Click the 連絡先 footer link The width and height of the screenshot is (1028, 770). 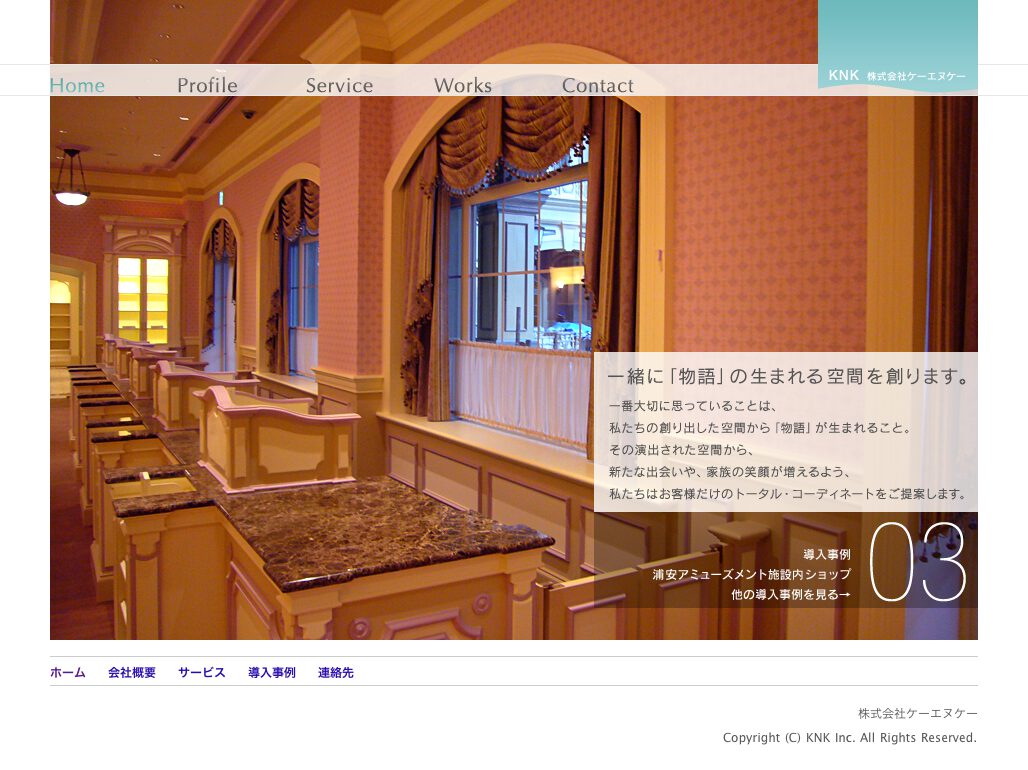336,673
